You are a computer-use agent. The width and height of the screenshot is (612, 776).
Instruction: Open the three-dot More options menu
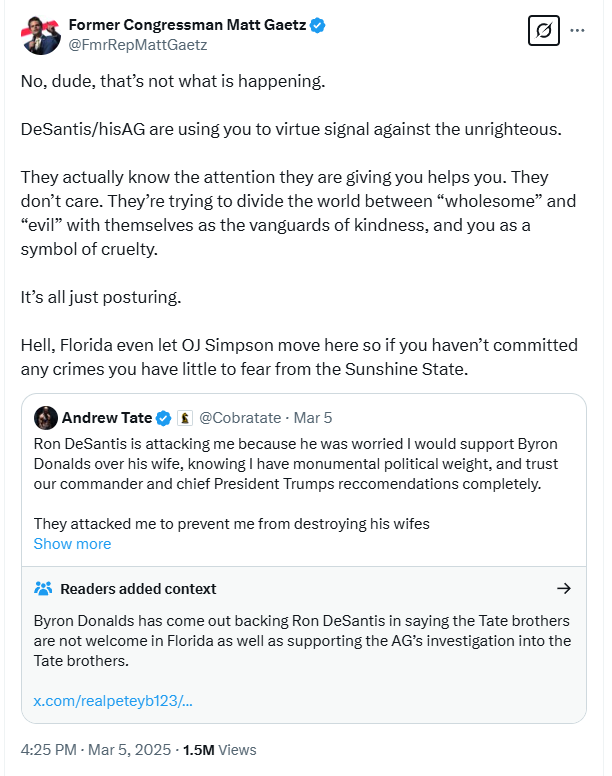[x=577, y=31]
